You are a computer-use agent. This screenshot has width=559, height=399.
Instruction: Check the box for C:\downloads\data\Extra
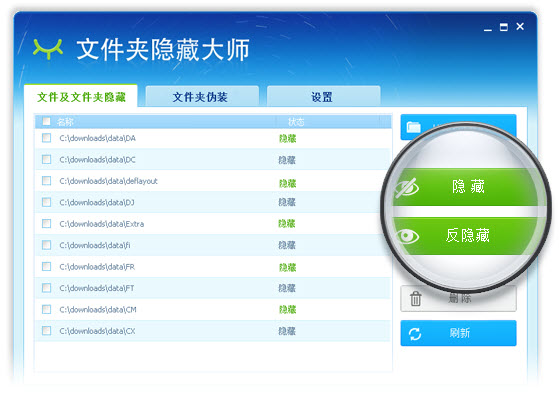point(46,224)
